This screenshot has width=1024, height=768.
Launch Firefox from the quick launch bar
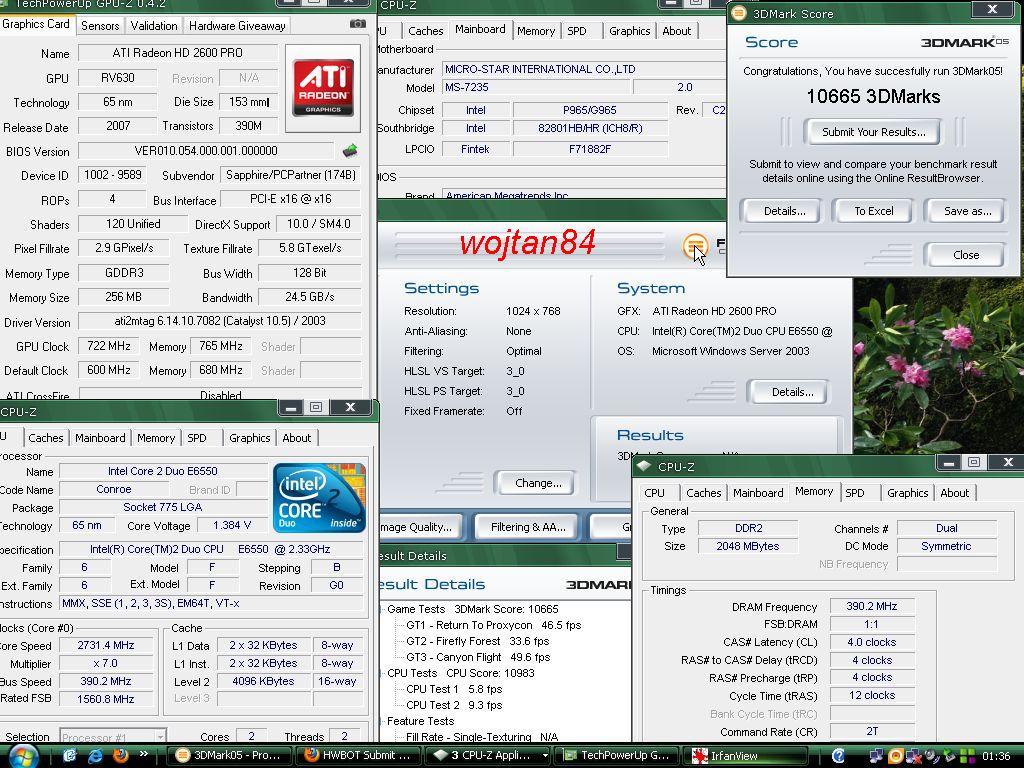(120, 756)
